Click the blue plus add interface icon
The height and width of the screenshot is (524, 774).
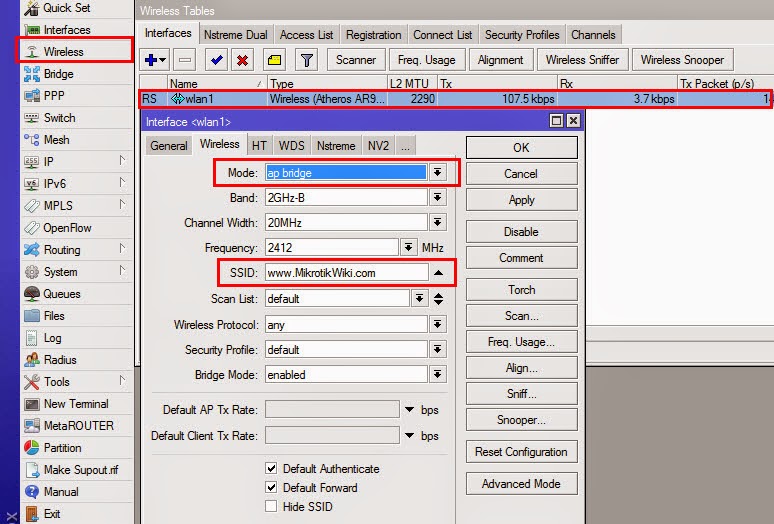tap(155, 60)
